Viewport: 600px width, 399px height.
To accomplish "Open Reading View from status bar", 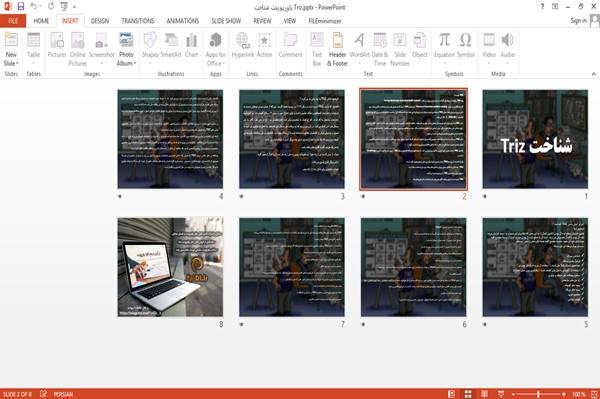I will coord(484,394).
